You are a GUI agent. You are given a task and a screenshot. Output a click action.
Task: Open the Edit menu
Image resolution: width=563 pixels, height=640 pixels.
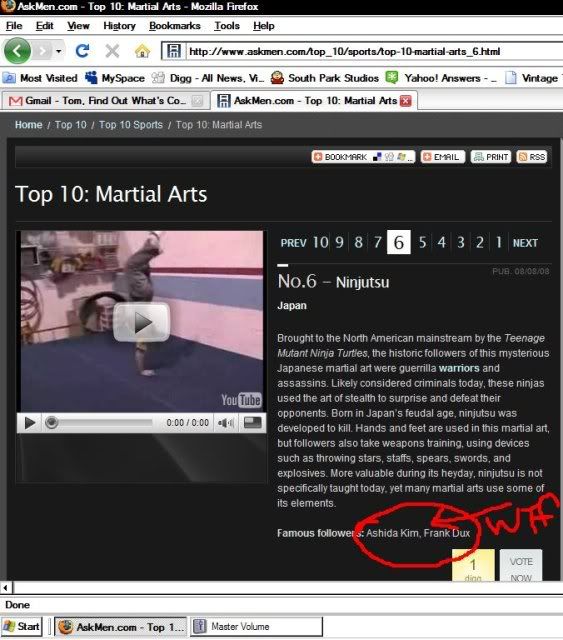pos(45,26)
